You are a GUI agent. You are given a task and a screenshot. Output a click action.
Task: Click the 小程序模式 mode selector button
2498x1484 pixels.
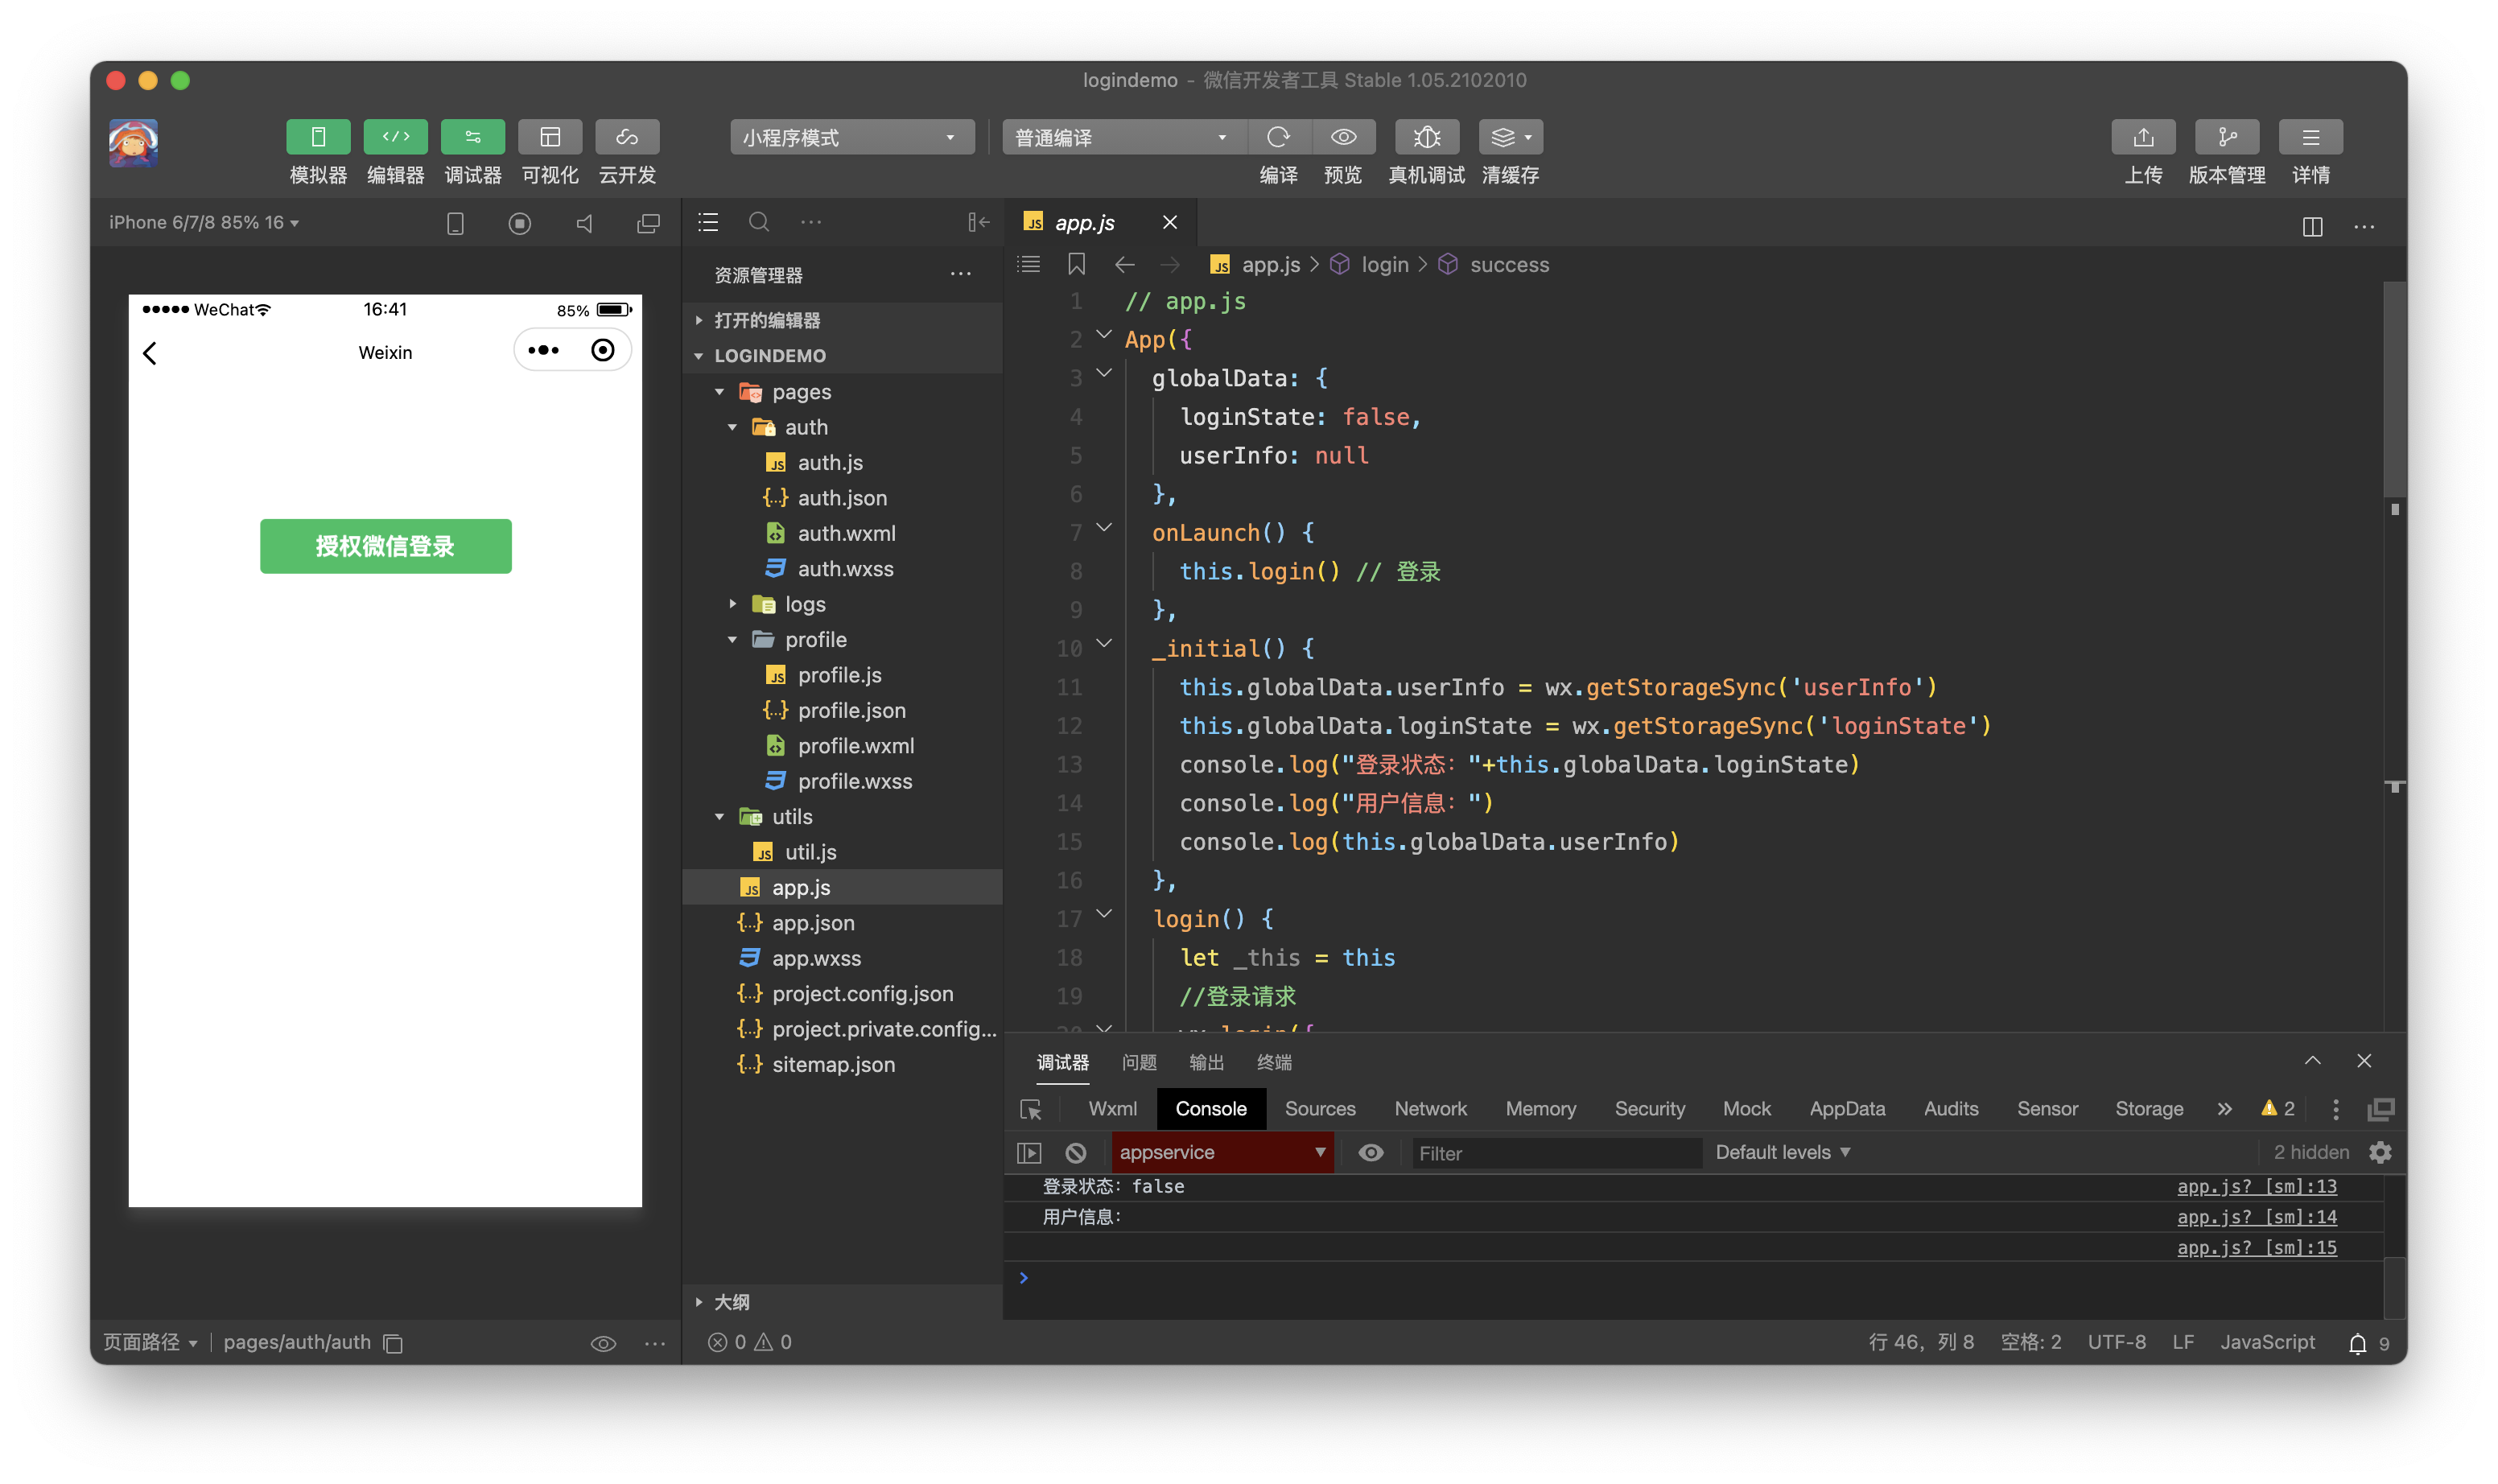tap(853, 136)
